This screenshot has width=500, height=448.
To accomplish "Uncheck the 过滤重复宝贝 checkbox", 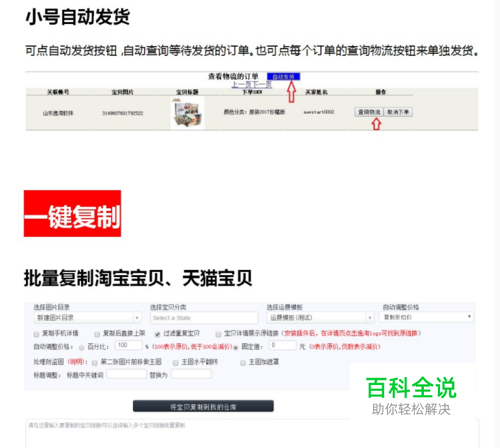I will coord(157,334).
